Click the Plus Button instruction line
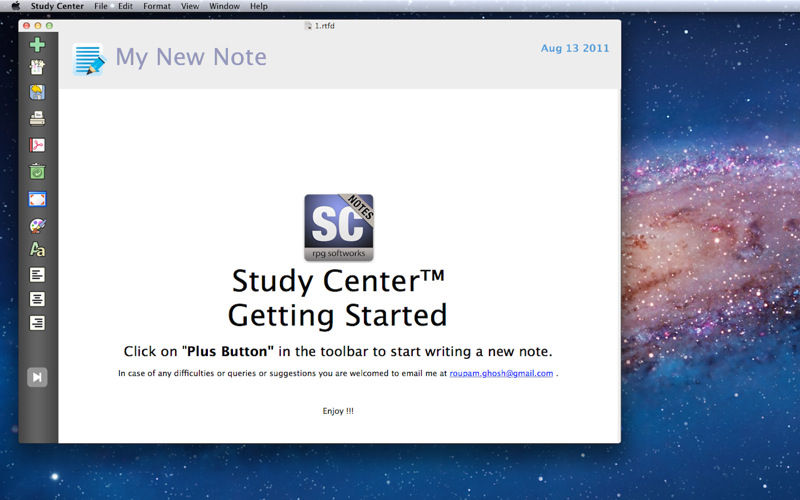The width and height of the screenshot is (800, 500). (x=338, y=352)
